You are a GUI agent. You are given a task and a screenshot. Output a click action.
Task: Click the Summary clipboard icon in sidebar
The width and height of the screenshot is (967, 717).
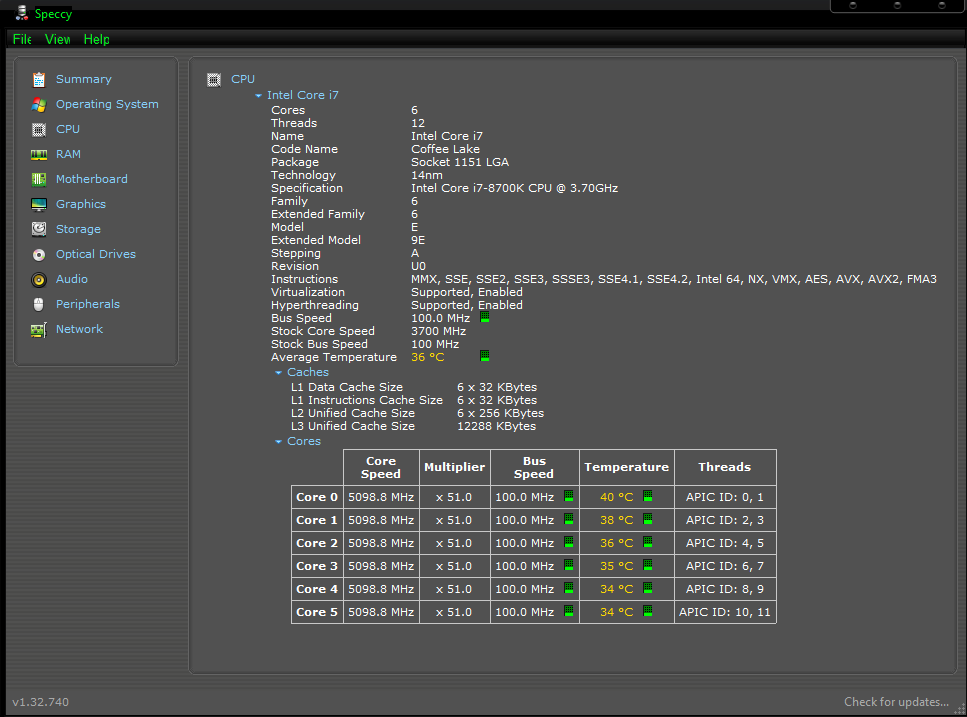coord(39,80)
